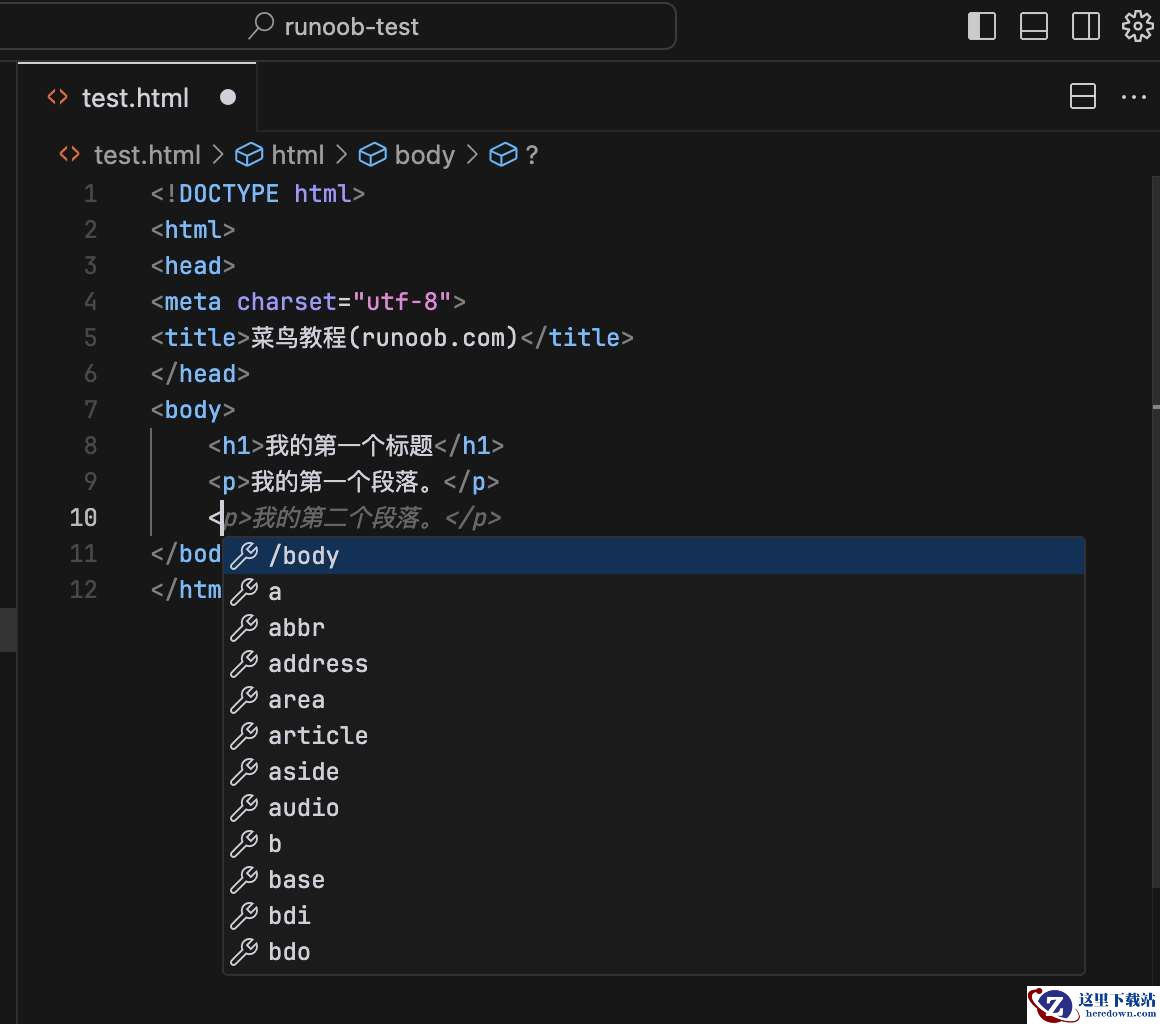1160x1024 pixels.
Task: Click the cube icon before html breadcrumb
Action: pos(249,155)
